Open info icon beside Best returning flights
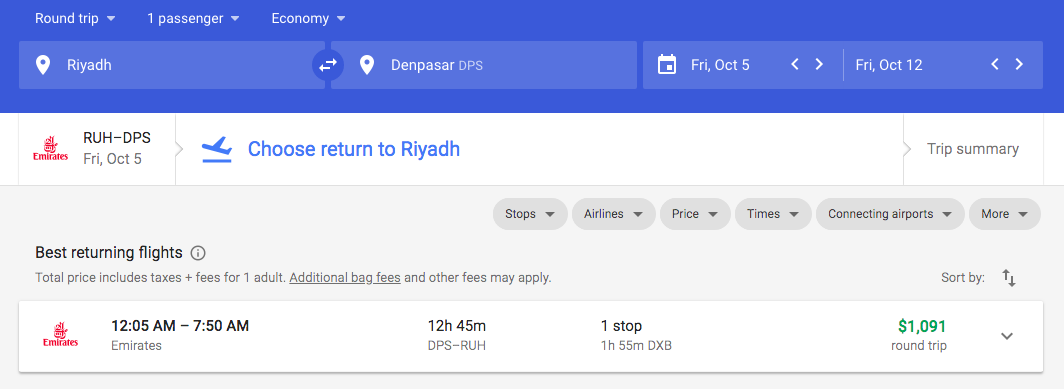1064x389 pixels. click(x=198, y=253)
